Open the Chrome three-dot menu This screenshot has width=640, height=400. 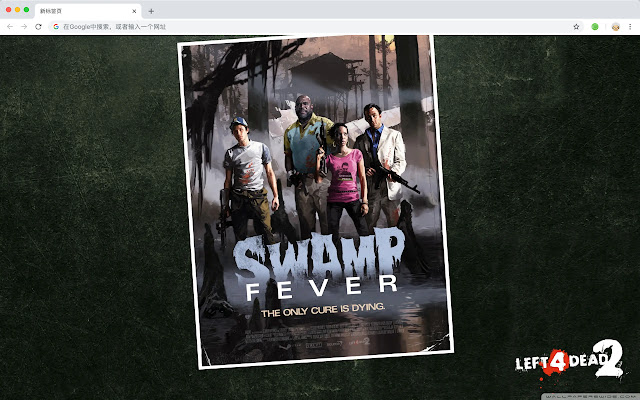tap(630, 27)
